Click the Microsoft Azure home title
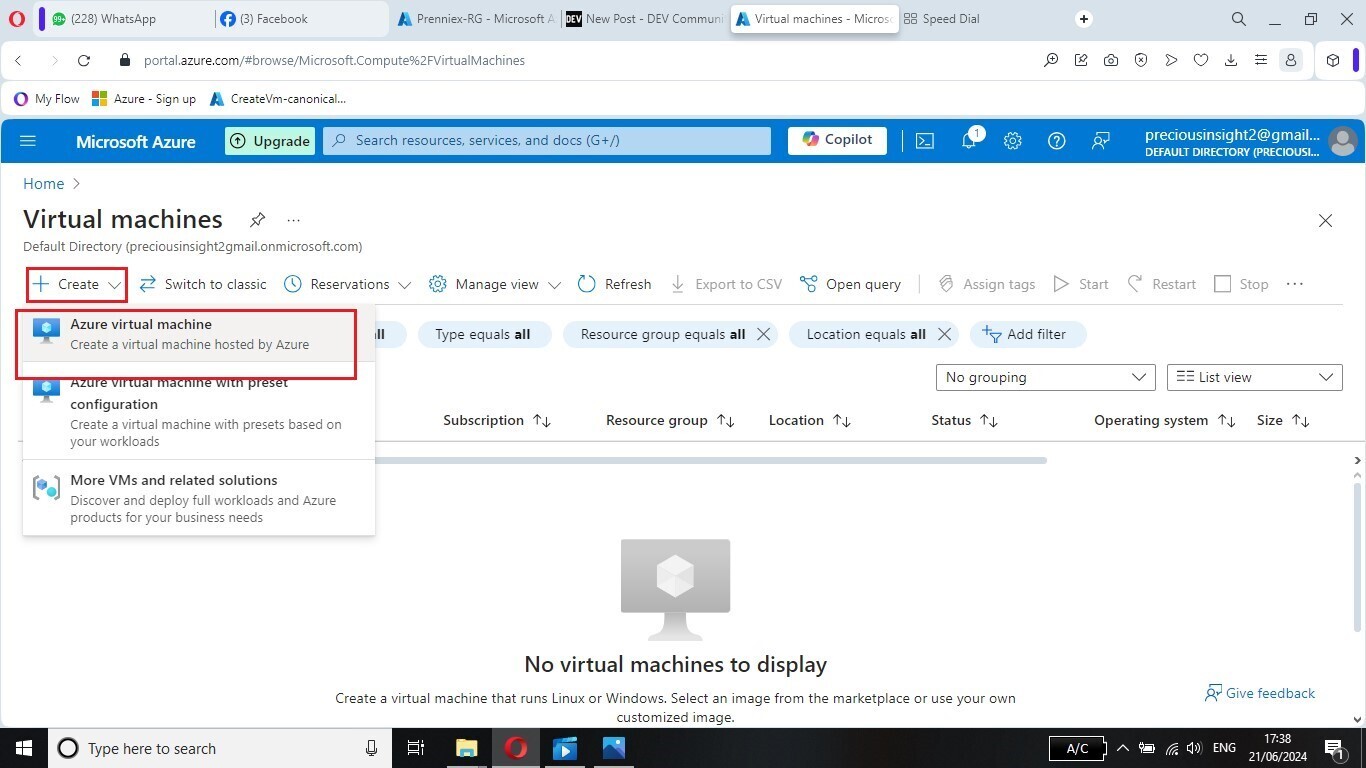Viewport: 1366px width, 768px height. (x=136, y=141)
